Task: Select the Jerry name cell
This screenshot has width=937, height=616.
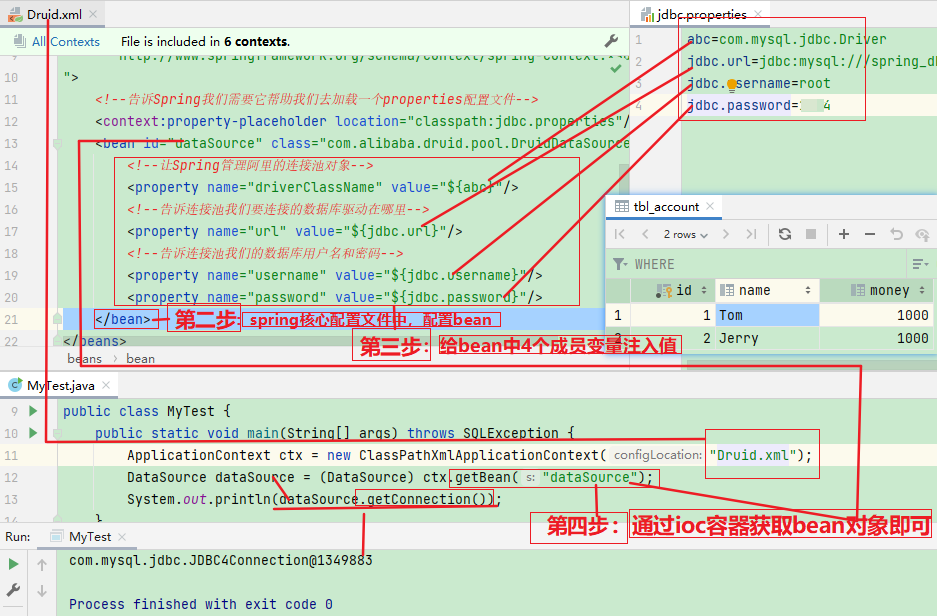Action: 767,338
